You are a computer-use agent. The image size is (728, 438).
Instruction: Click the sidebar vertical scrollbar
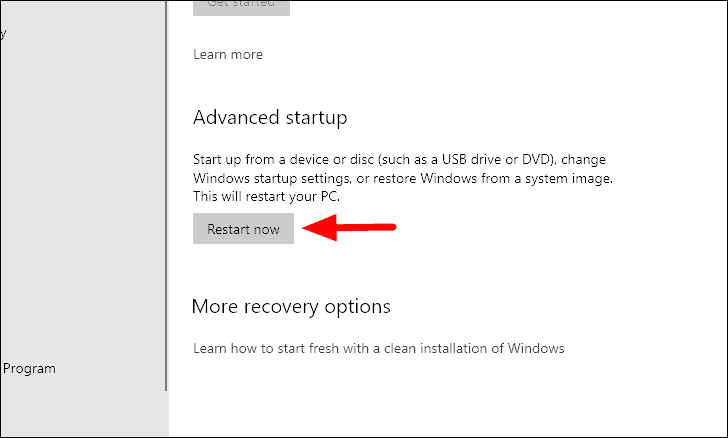tap(166, 195)
